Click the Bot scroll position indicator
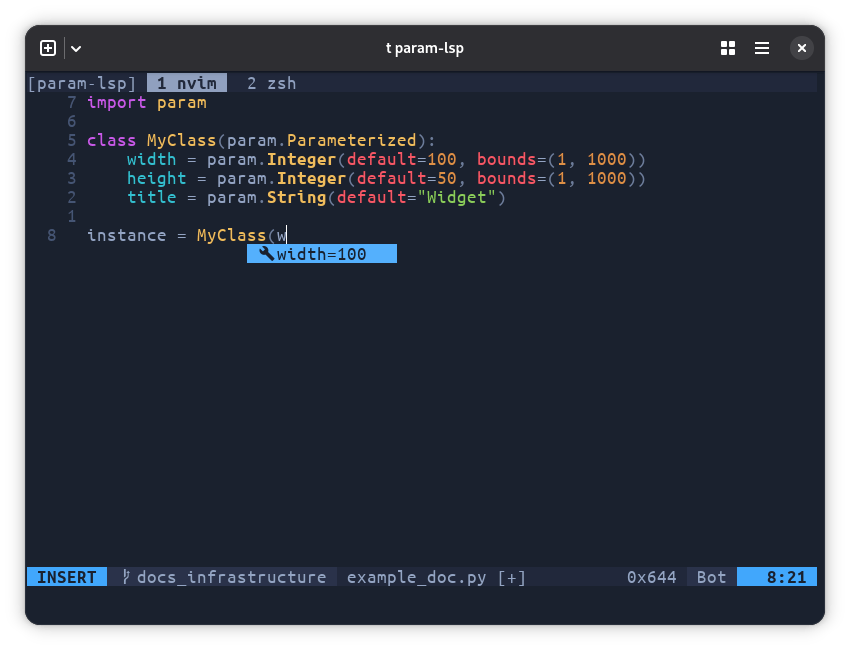Image resolution: width=850 pixels, height=650 pixels. (x=711, y=577)
